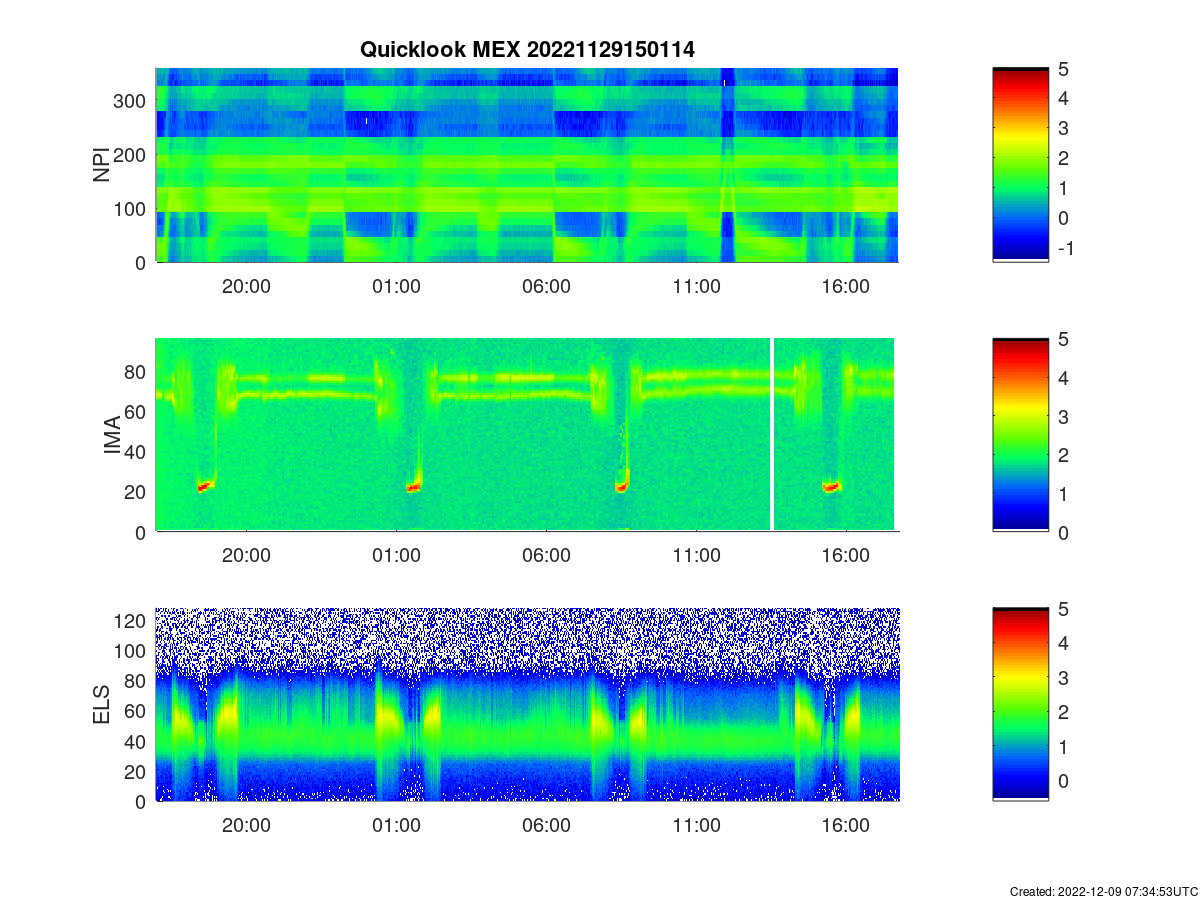Viewport: 1200px width, 900px height.
Task: Select the NPI panel colorbar
Action: pyautogui.click(x=1020, y=165)
